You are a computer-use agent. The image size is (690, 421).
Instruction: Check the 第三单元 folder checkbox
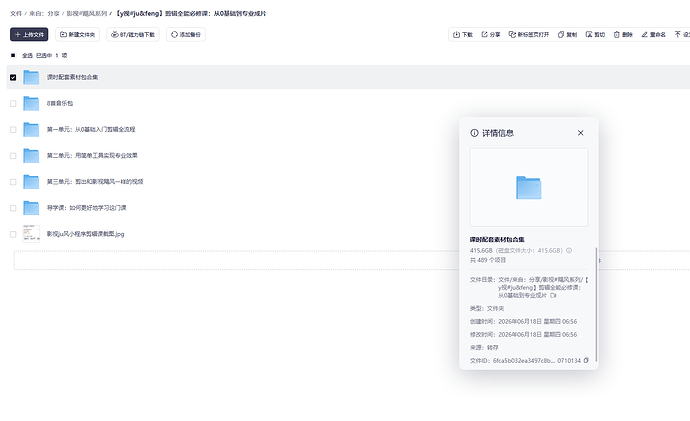(13, 182)
